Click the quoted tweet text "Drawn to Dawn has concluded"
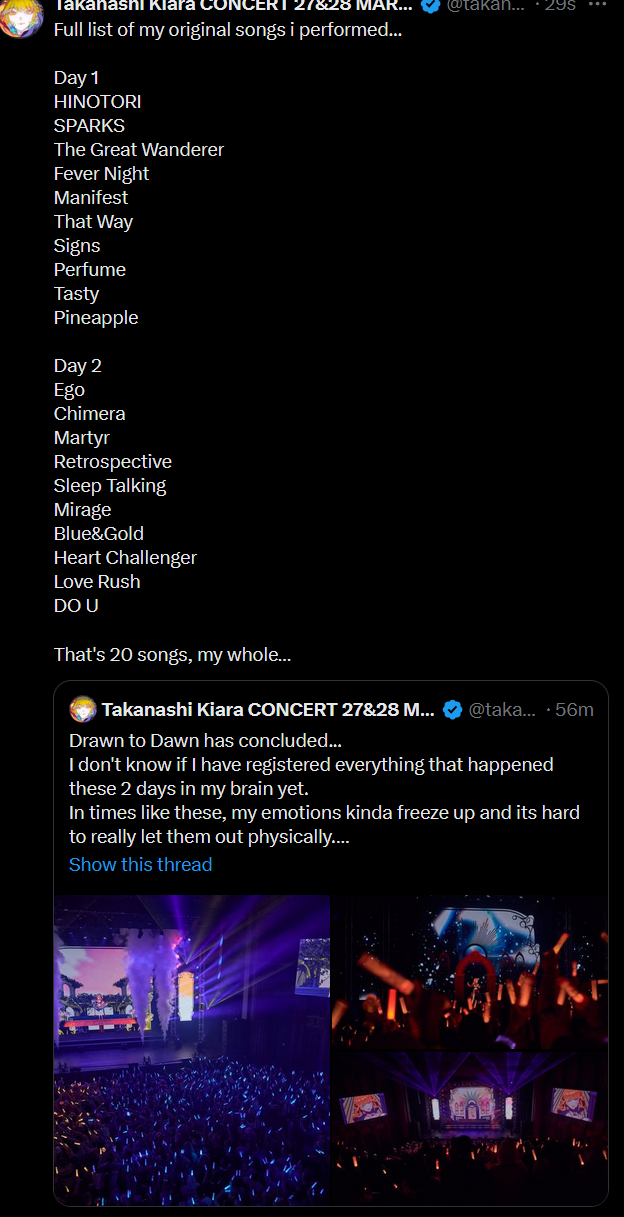Image resolution: width=624 pixels, height=1217 pixels. pyautogui.click(x=205, y=740)
